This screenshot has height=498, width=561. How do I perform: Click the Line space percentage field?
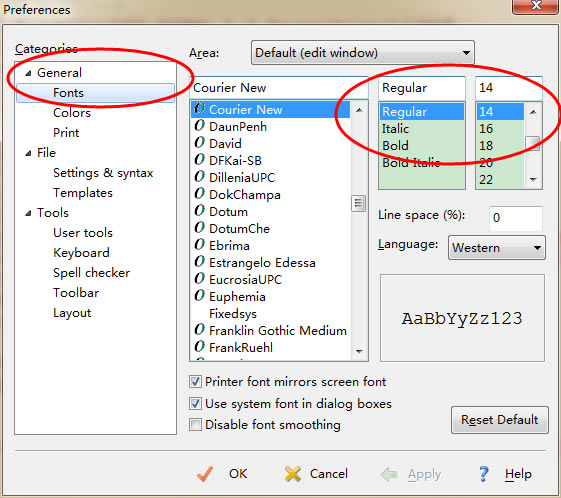click(515, 218)
